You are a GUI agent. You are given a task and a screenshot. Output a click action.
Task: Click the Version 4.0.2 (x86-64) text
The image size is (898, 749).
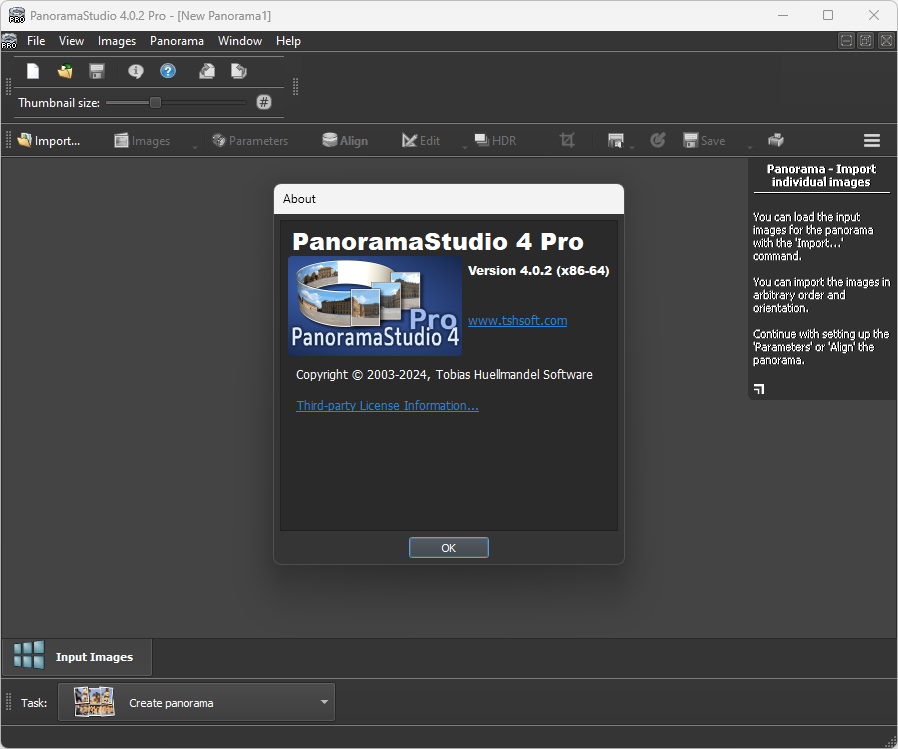pyautogui.click(x=538, y=270)
